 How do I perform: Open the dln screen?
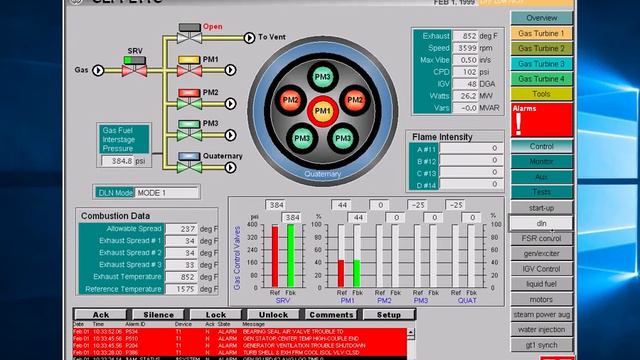click(x=542, y=223)
